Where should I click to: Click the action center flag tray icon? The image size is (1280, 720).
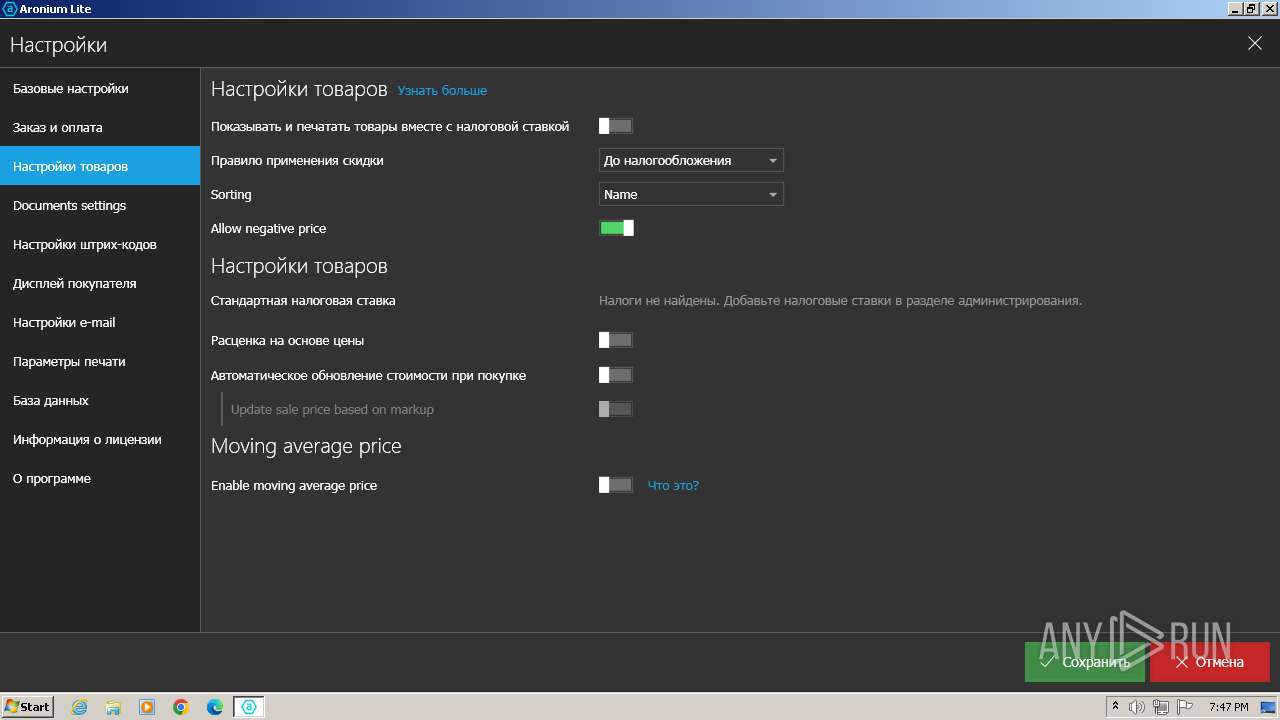point(1183,707)
